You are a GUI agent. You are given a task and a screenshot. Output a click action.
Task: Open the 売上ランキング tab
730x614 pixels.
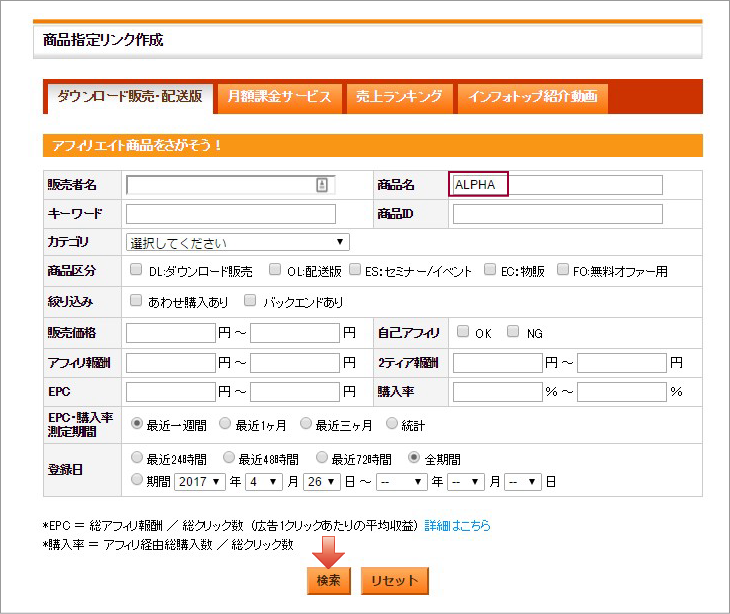point(398,97)
